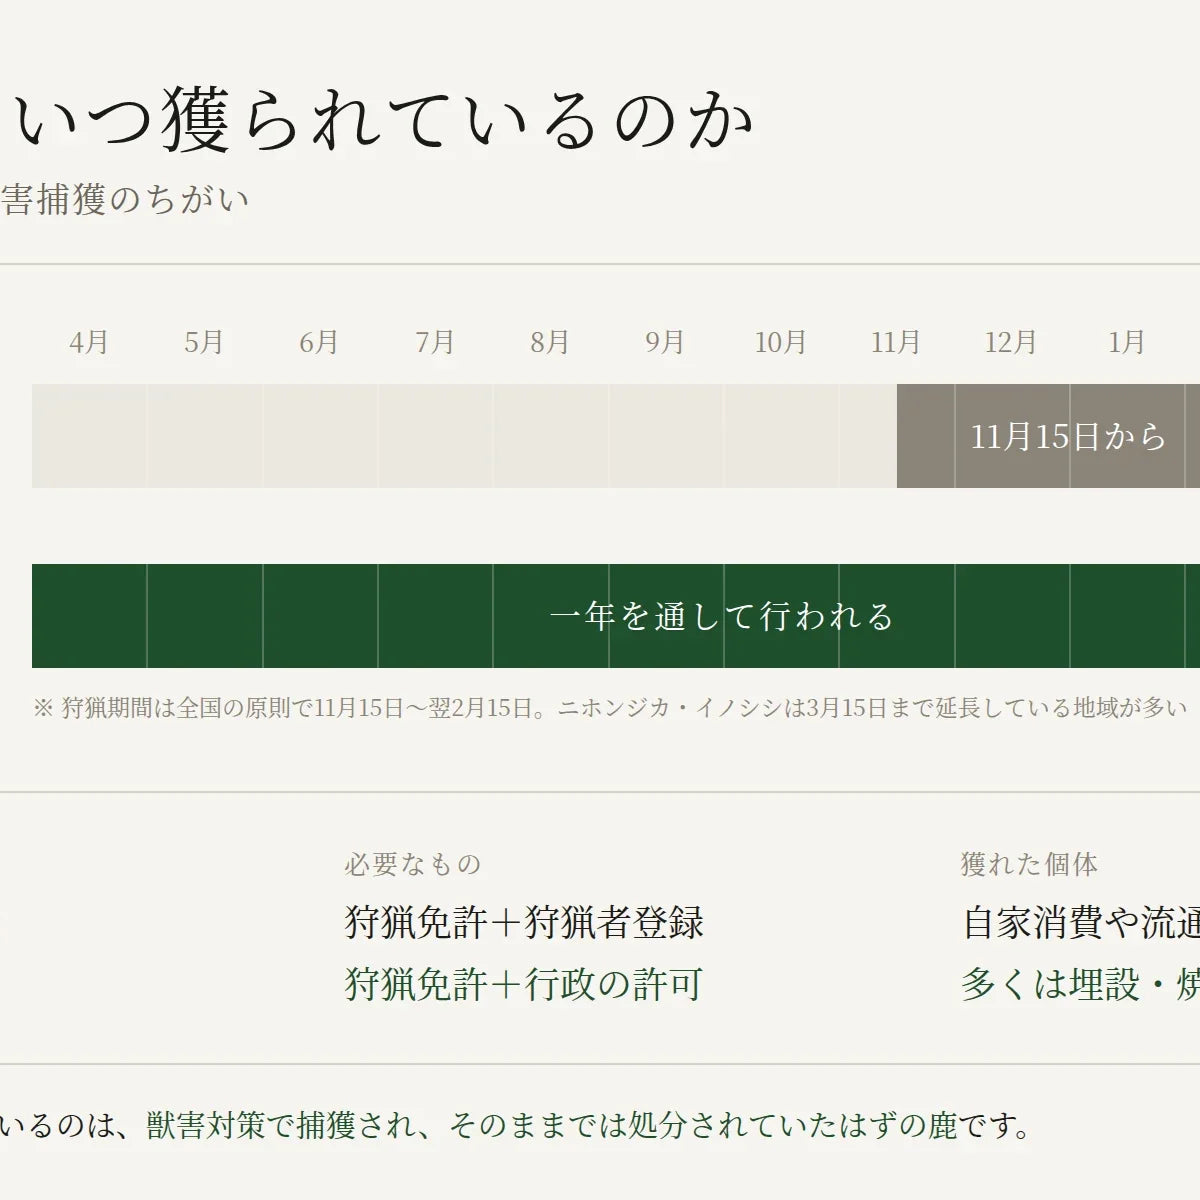Click the 1月 month label

click(x=1127, y=342)
